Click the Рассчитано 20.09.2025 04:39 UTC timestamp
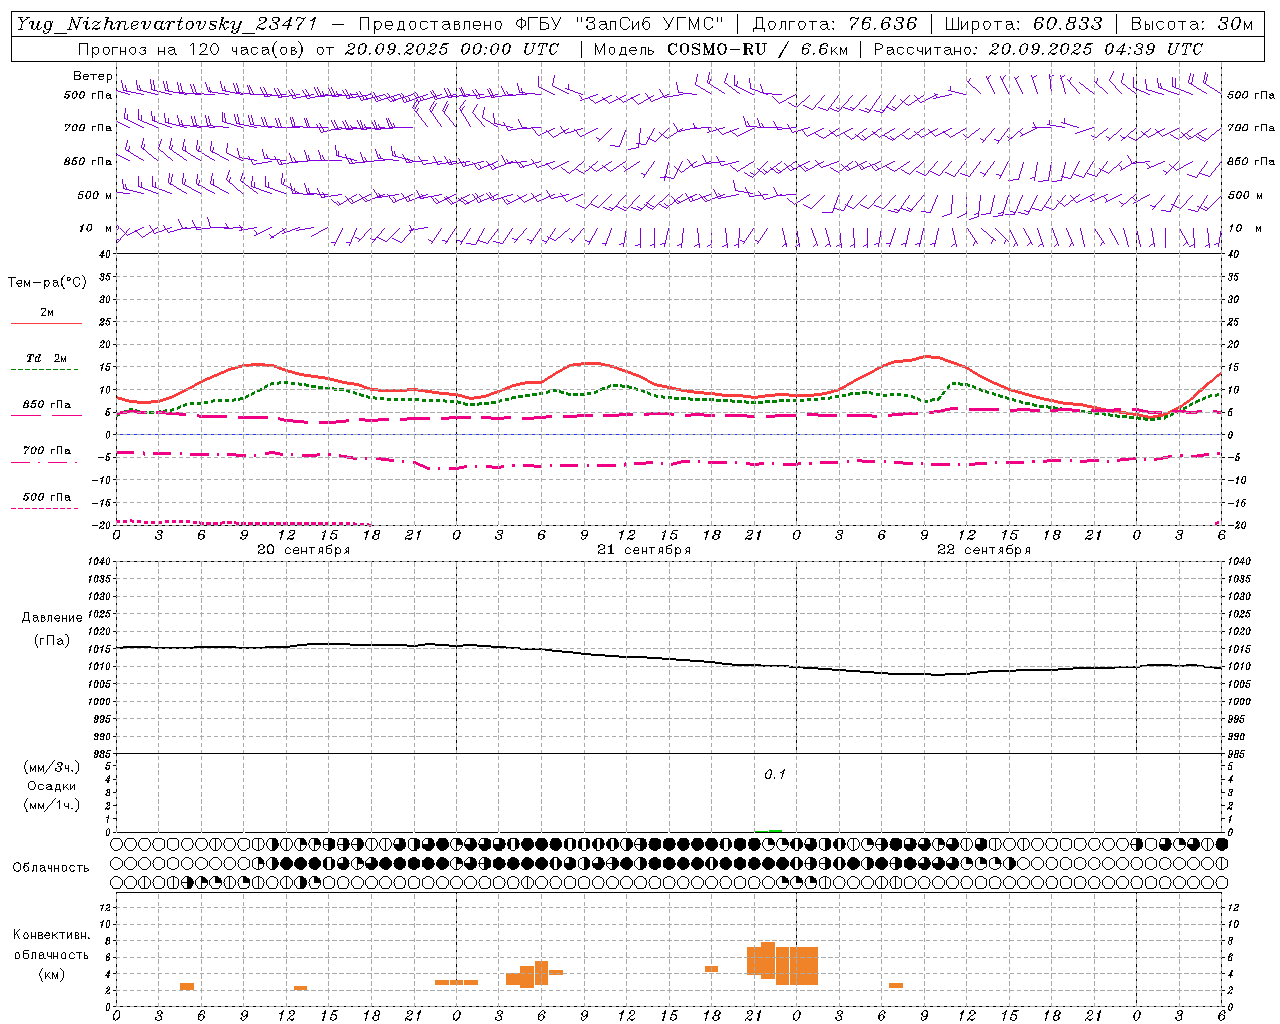This screenshot has width=1280, height=1024. (1039, 49)
